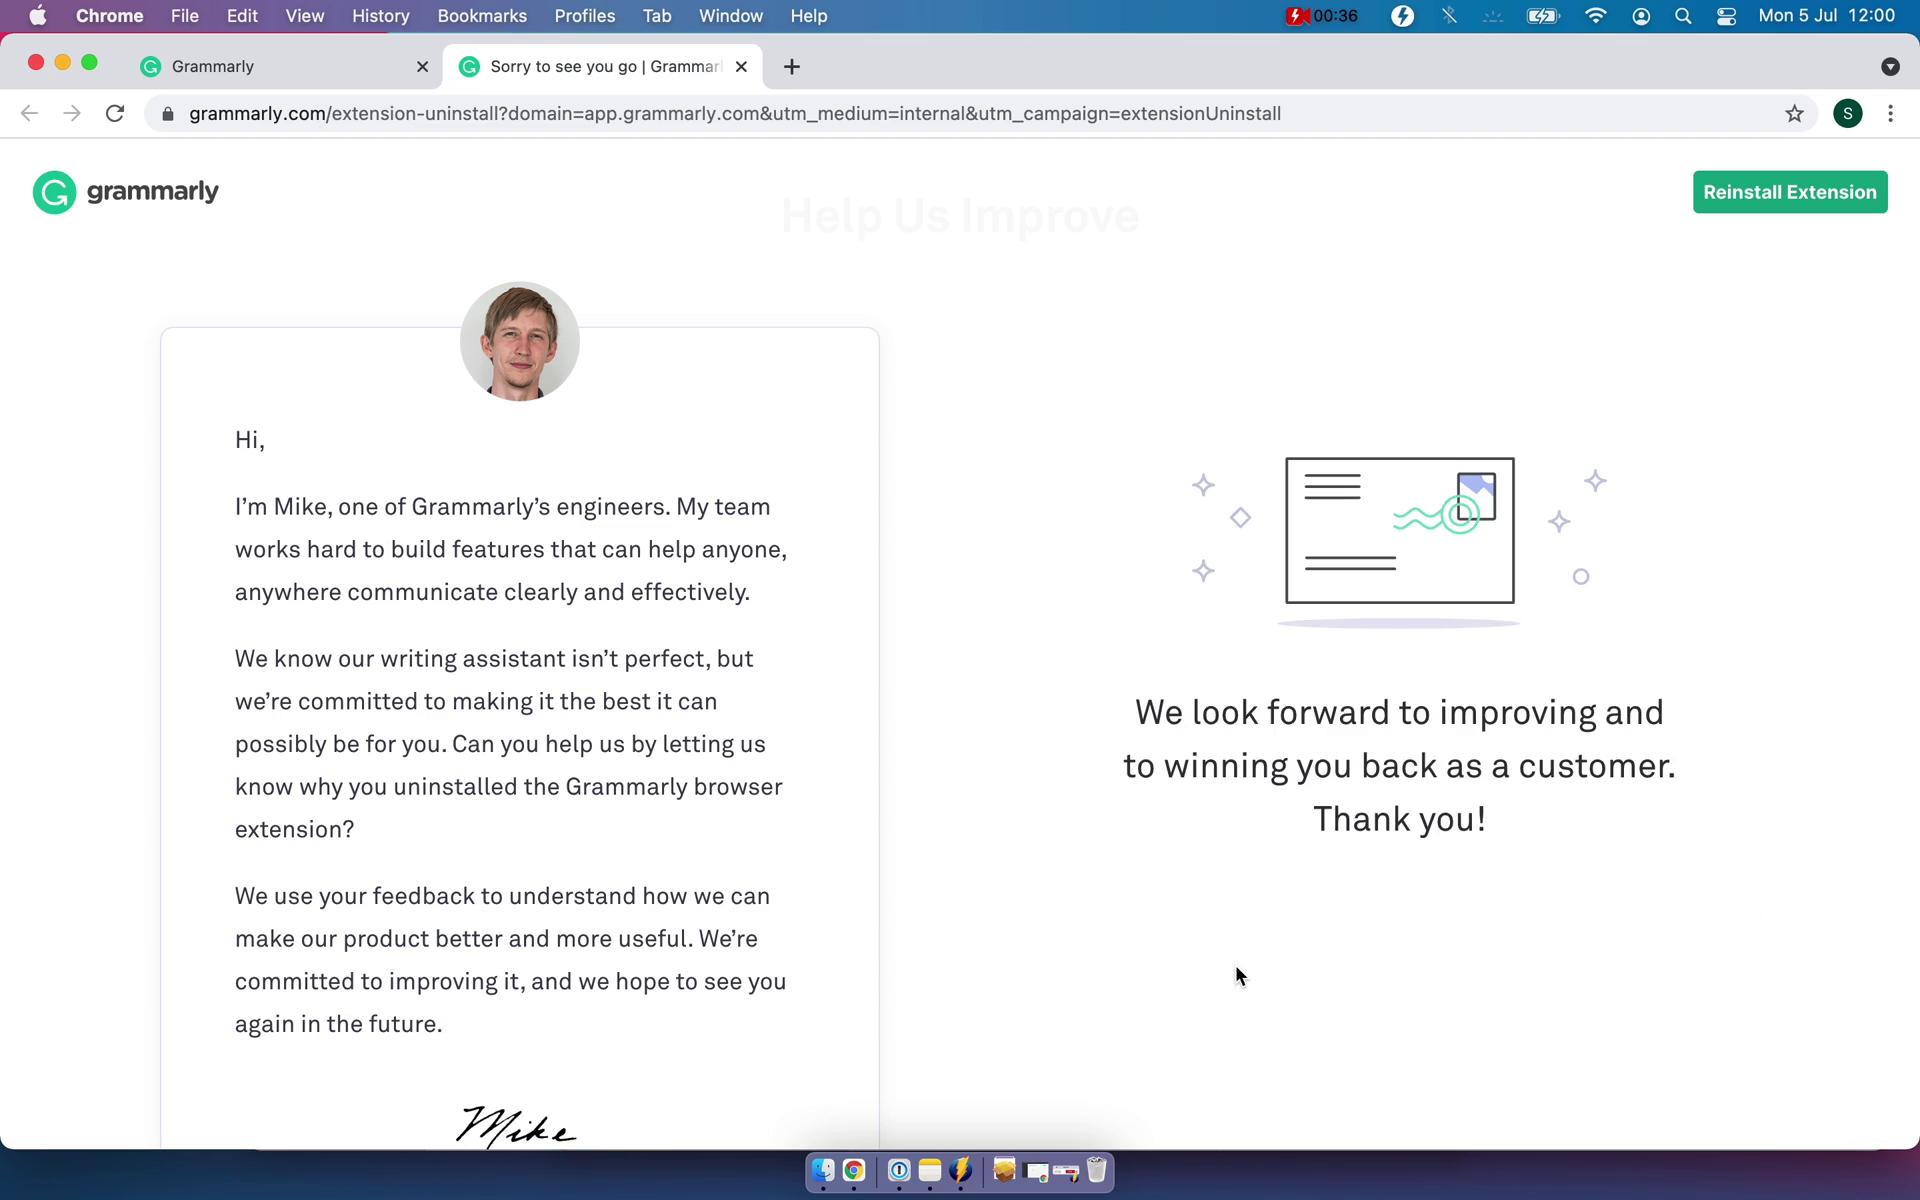Click the 'Hi,' greeting text
Viewport: 1920px width, 1200px height.
250,440
